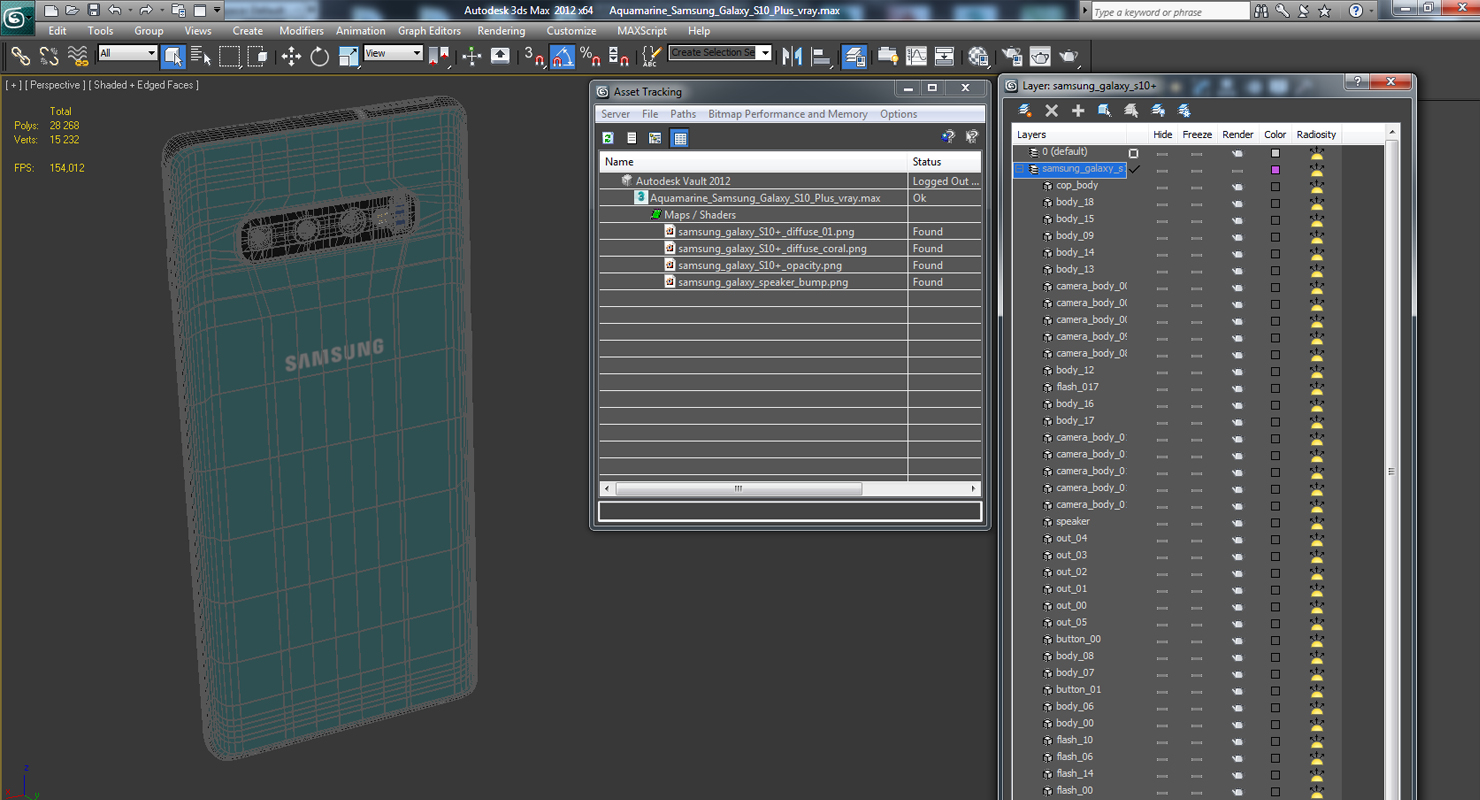Open Paths menu in Asset Tracking
1480x800 pixels.
pos(683,114)
